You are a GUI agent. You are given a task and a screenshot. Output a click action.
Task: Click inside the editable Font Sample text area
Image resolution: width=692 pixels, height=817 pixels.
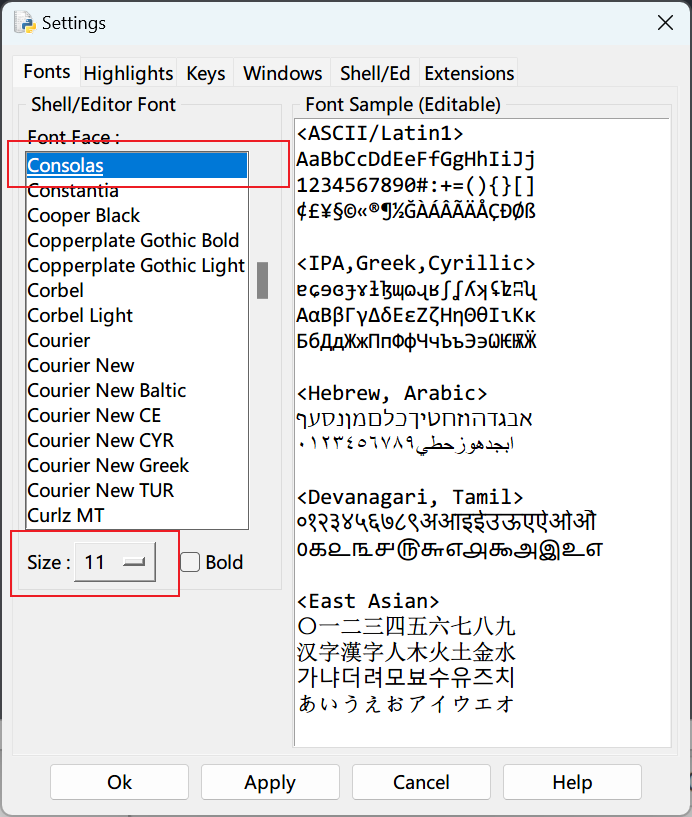pos(482,432)
